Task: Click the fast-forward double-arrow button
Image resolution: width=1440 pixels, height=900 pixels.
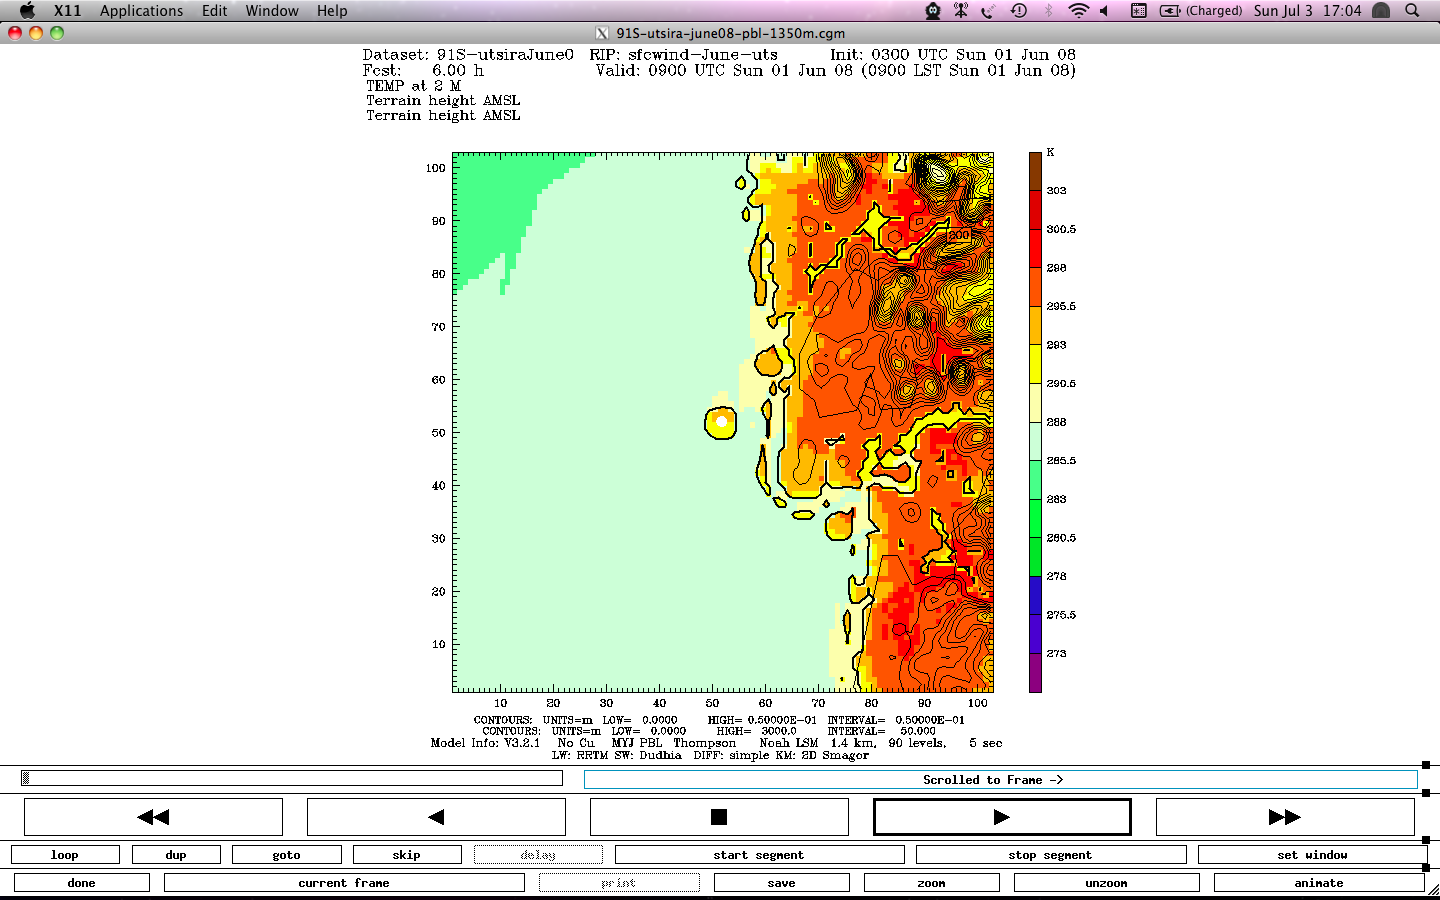Action: (x=1284, y=817)
